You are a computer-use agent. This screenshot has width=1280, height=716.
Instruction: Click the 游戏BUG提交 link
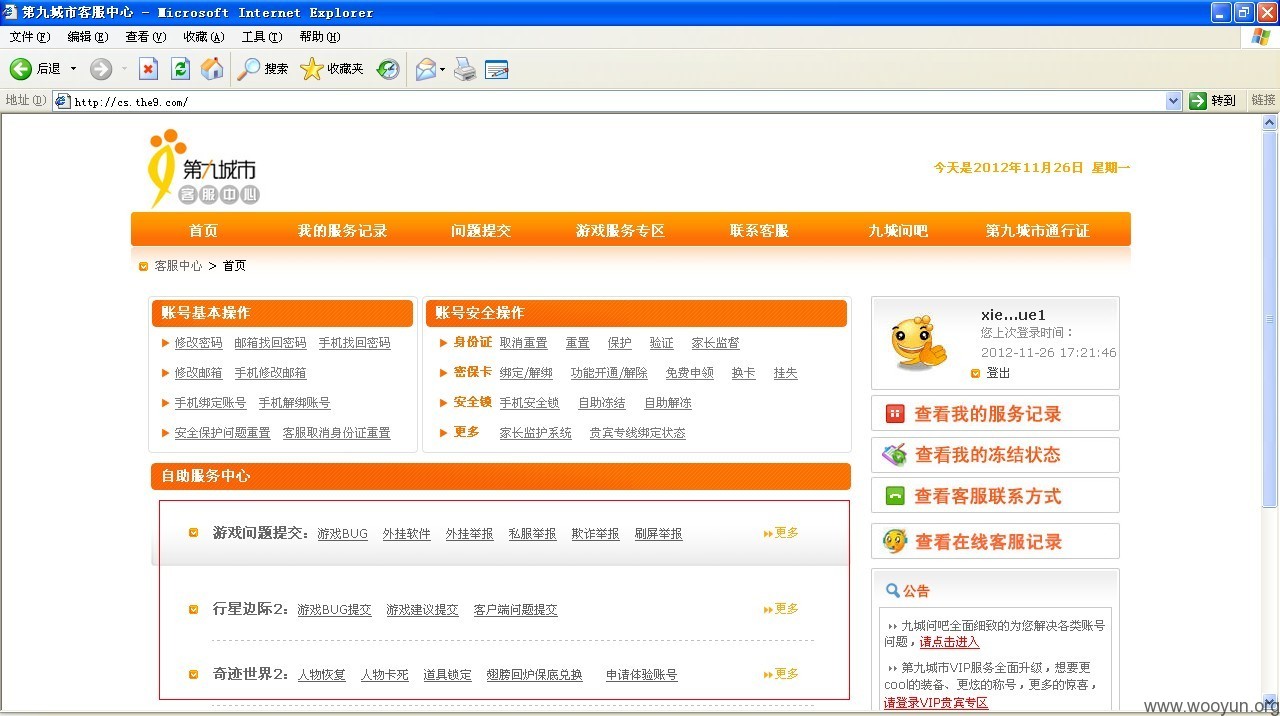coord(334,610)
